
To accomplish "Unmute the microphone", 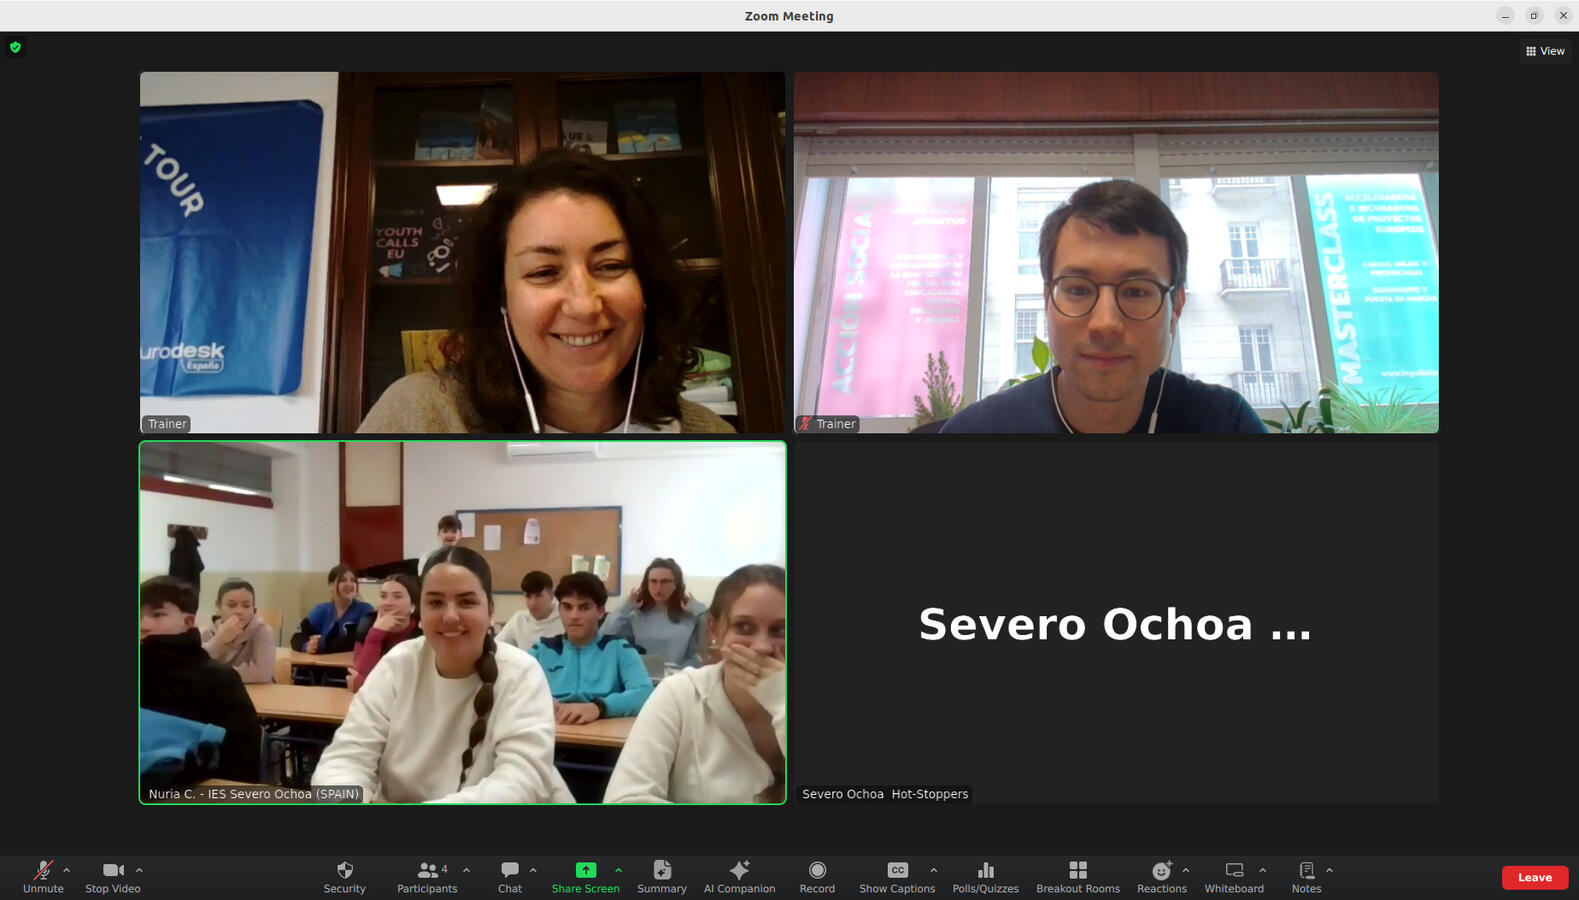I will tap(43, 876).
